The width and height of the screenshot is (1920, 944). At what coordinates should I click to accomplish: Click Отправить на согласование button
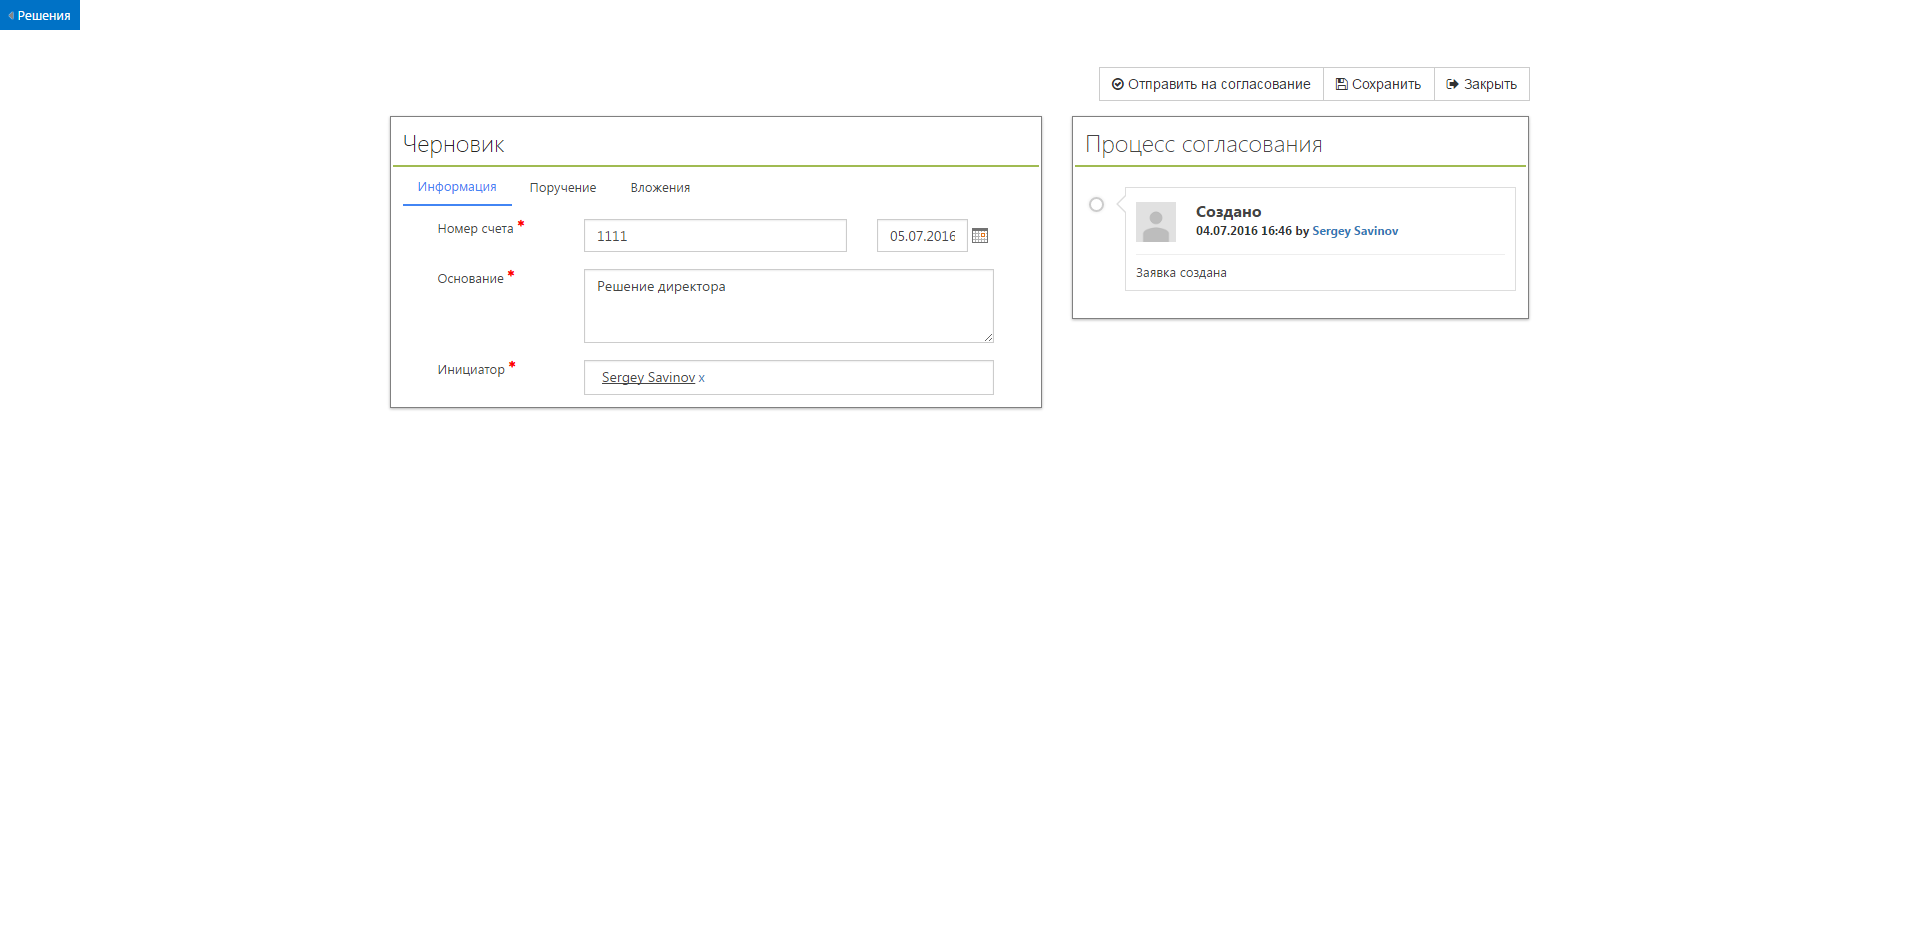pyautogui.click(x=1211, y=84)
